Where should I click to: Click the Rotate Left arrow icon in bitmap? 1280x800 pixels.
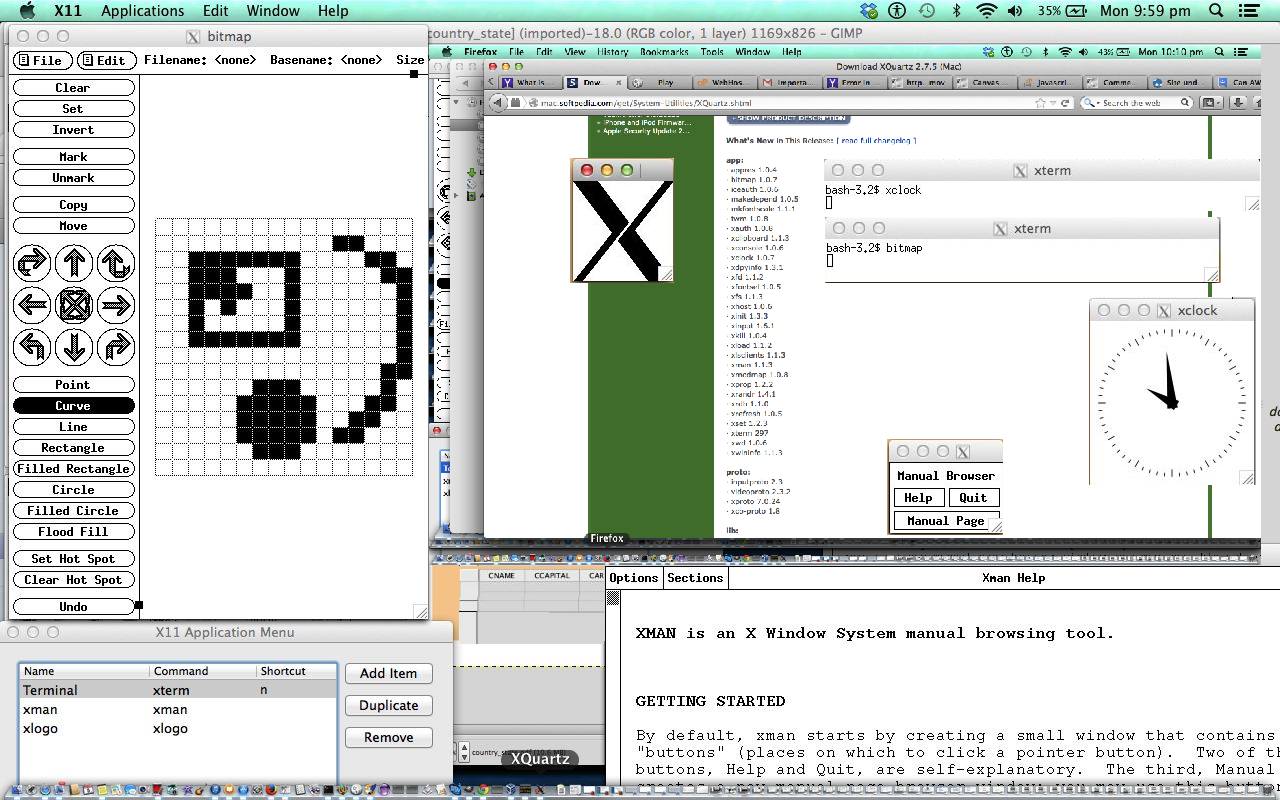[32, 347]
